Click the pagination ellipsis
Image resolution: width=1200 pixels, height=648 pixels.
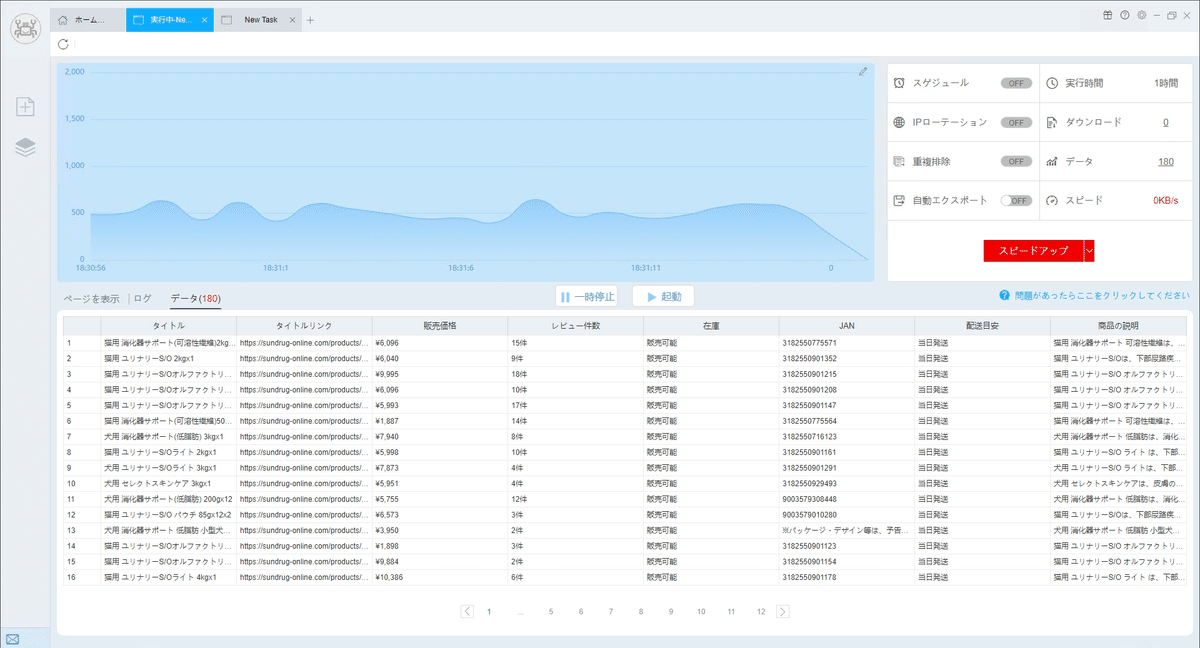click(520, 611)
